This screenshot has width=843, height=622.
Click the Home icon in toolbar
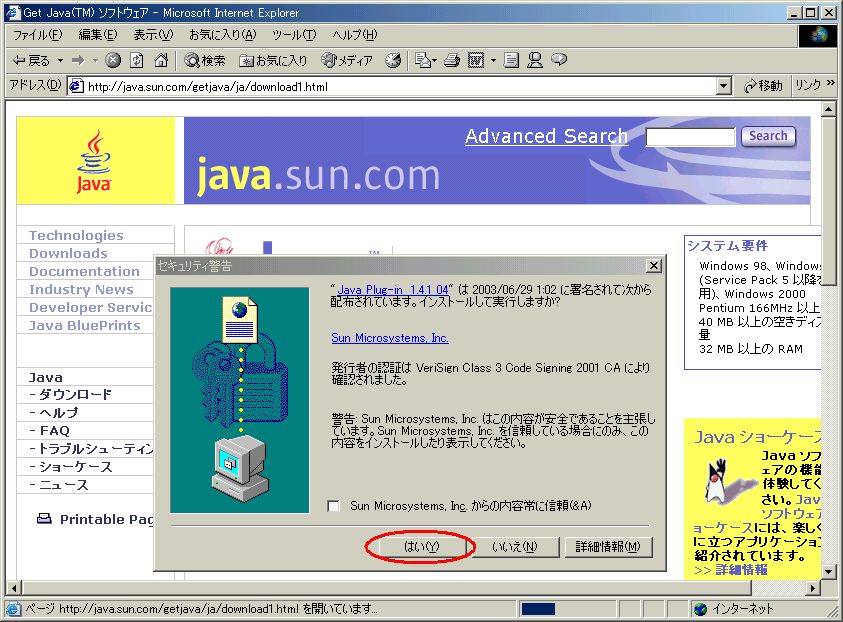tap(161, 60)
